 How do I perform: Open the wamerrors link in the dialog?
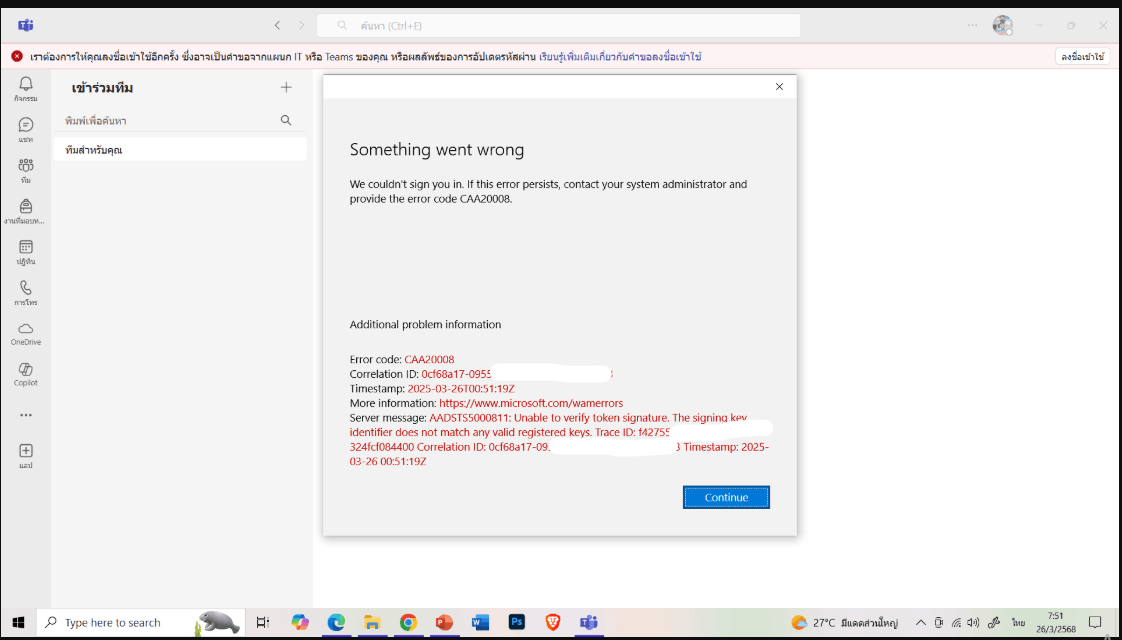(531, 403)
